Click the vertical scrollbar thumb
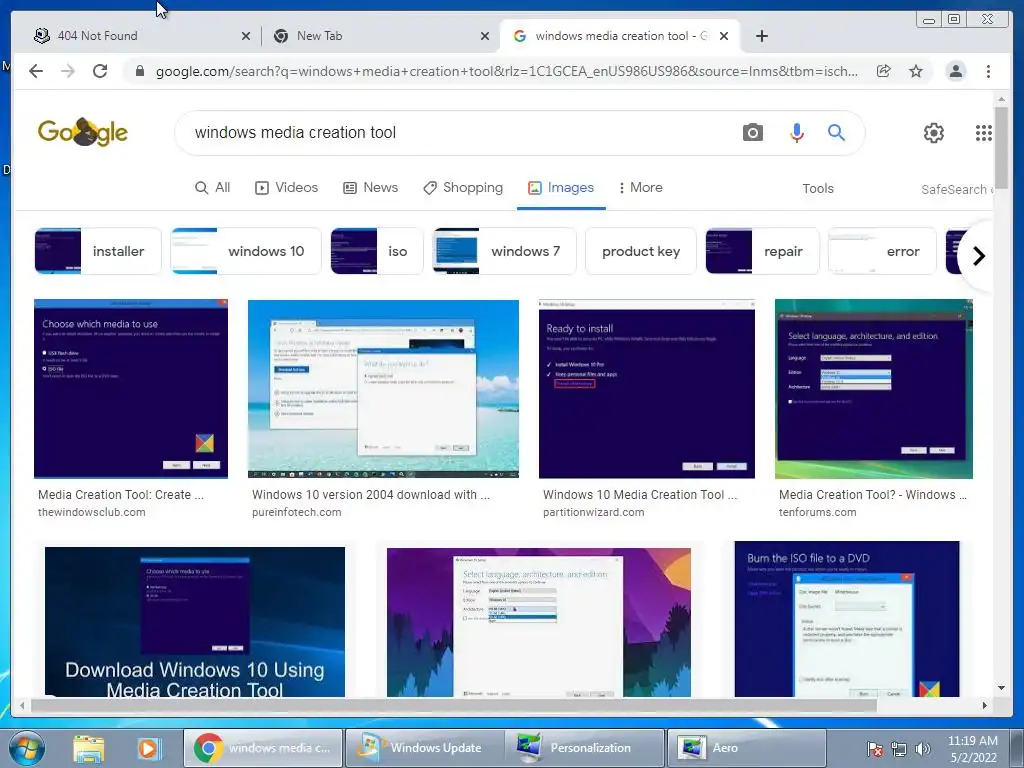The width and height of the screenshot is (1024, 768). pyautogui.click(x=1001, y=148)
